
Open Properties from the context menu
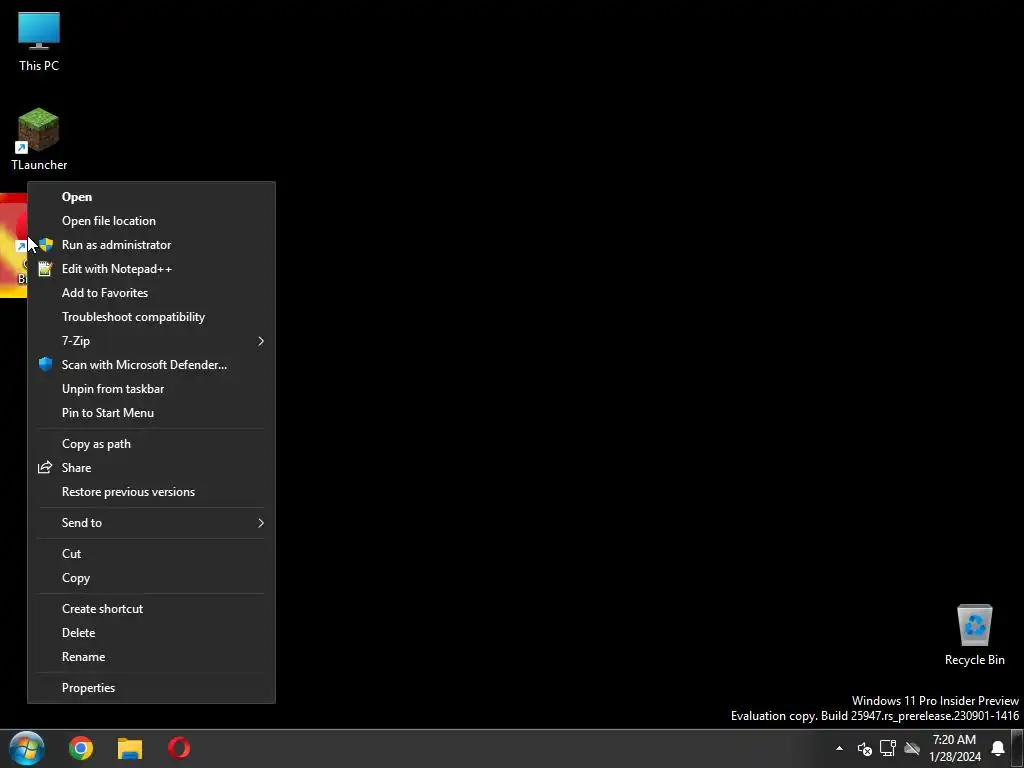tap(151, 688)
